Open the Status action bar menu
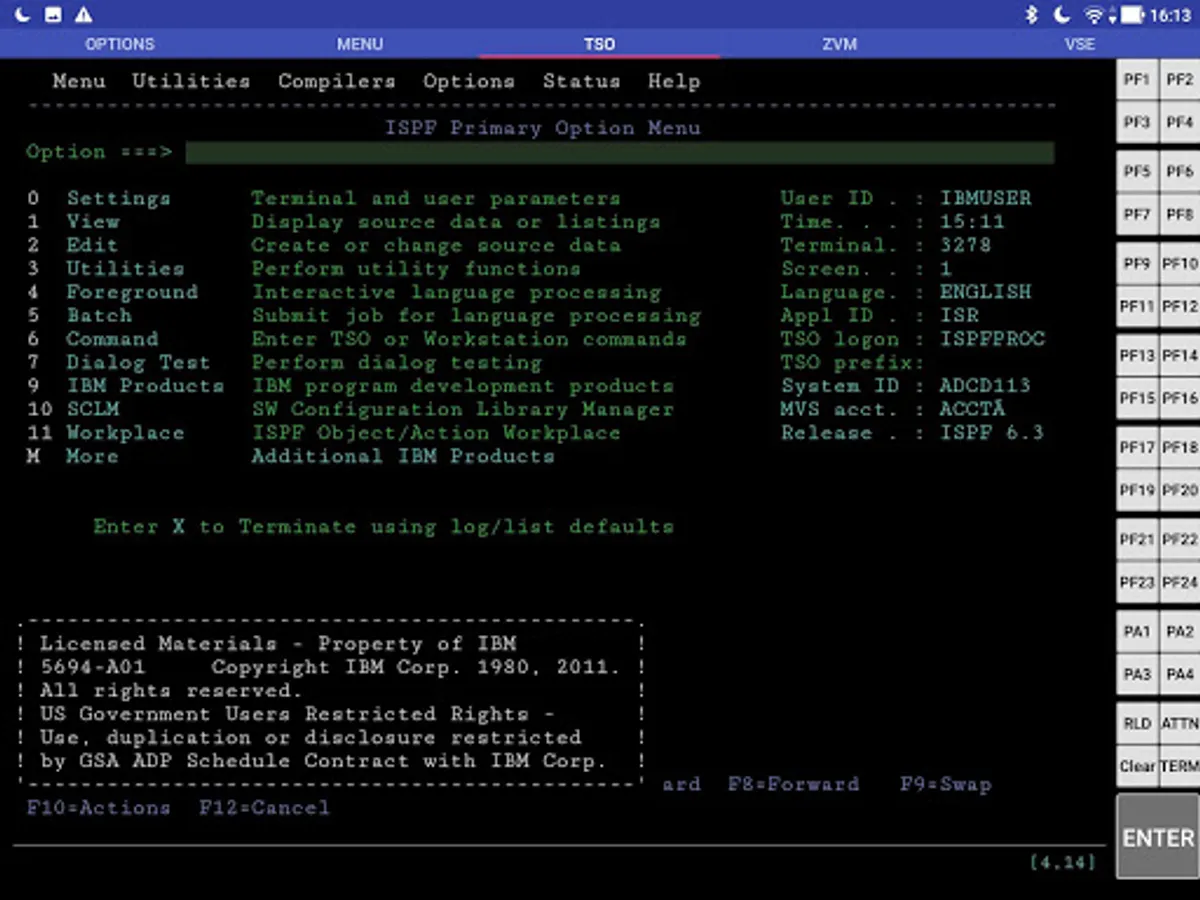Screen dimensions: 1200x900 pyautogui.click(x=581, y=81)
